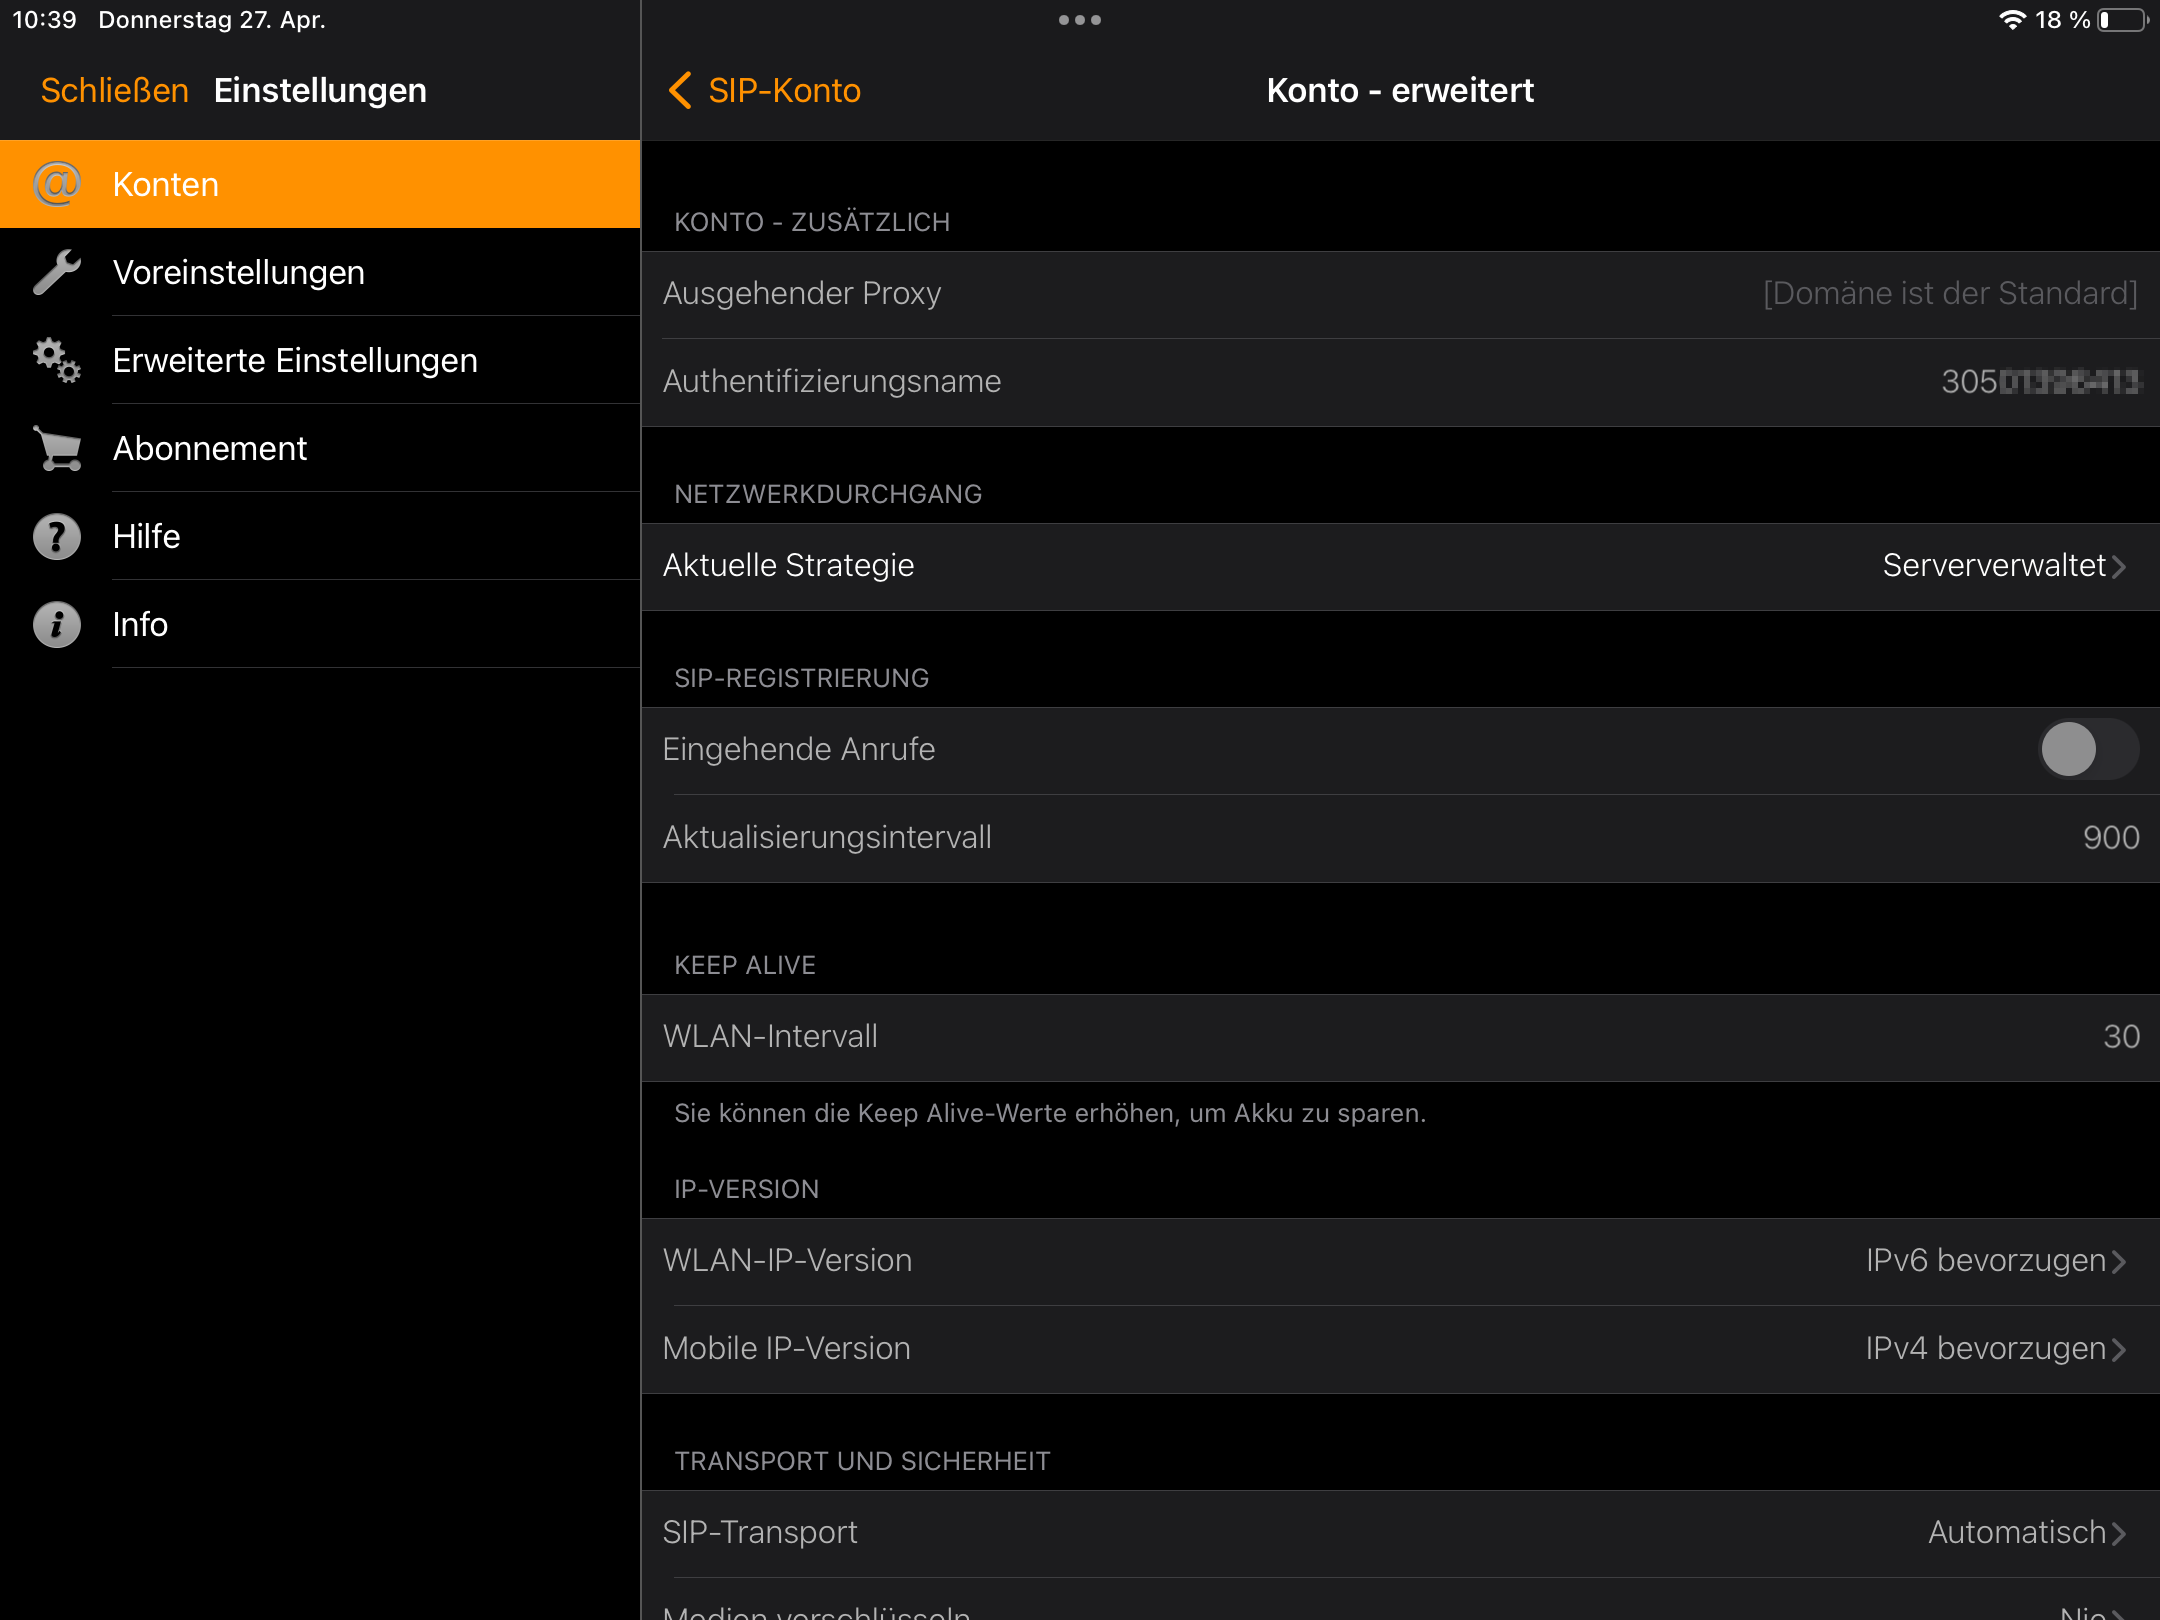Tap the Konto - erweitert title
This screenshot has width=2160, height=1620.
click(1400, 90)
